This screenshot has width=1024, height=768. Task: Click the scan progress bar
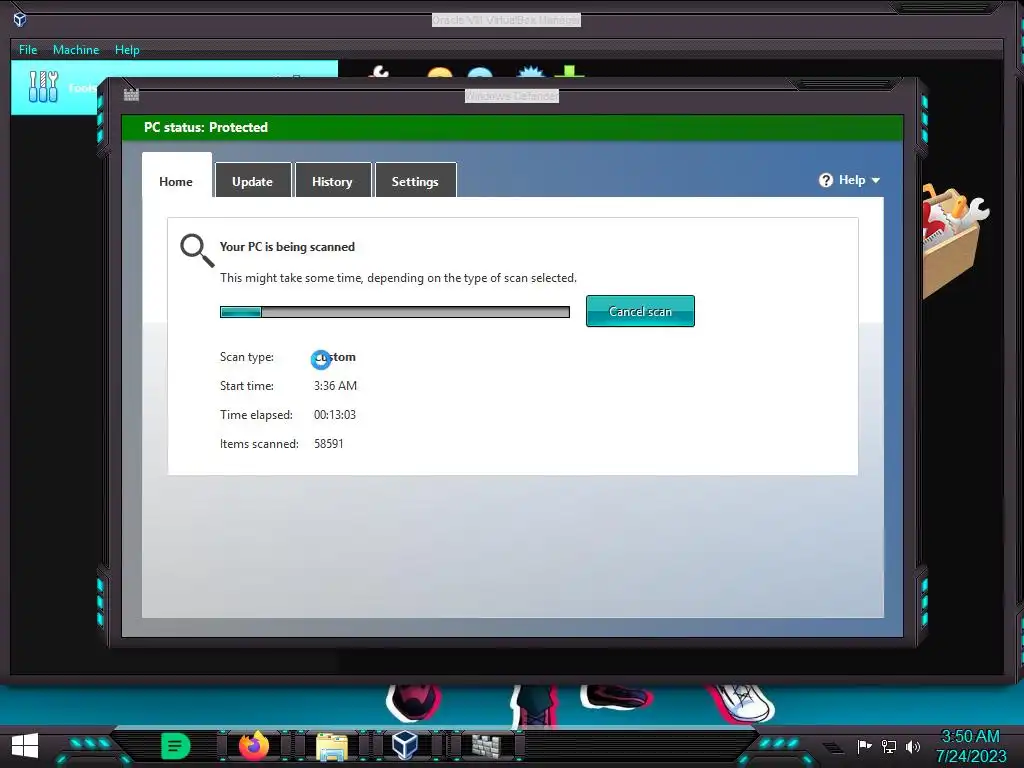(x=394, y=312)
